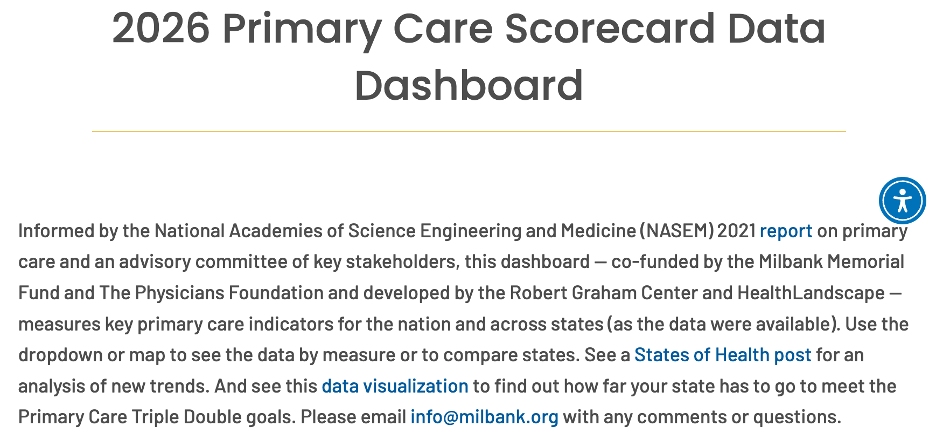Image resolution: width=936 pixels, height=440 pixels.
Task: Click the words Milbank Memorial Fund
Action: coord(811,262)
